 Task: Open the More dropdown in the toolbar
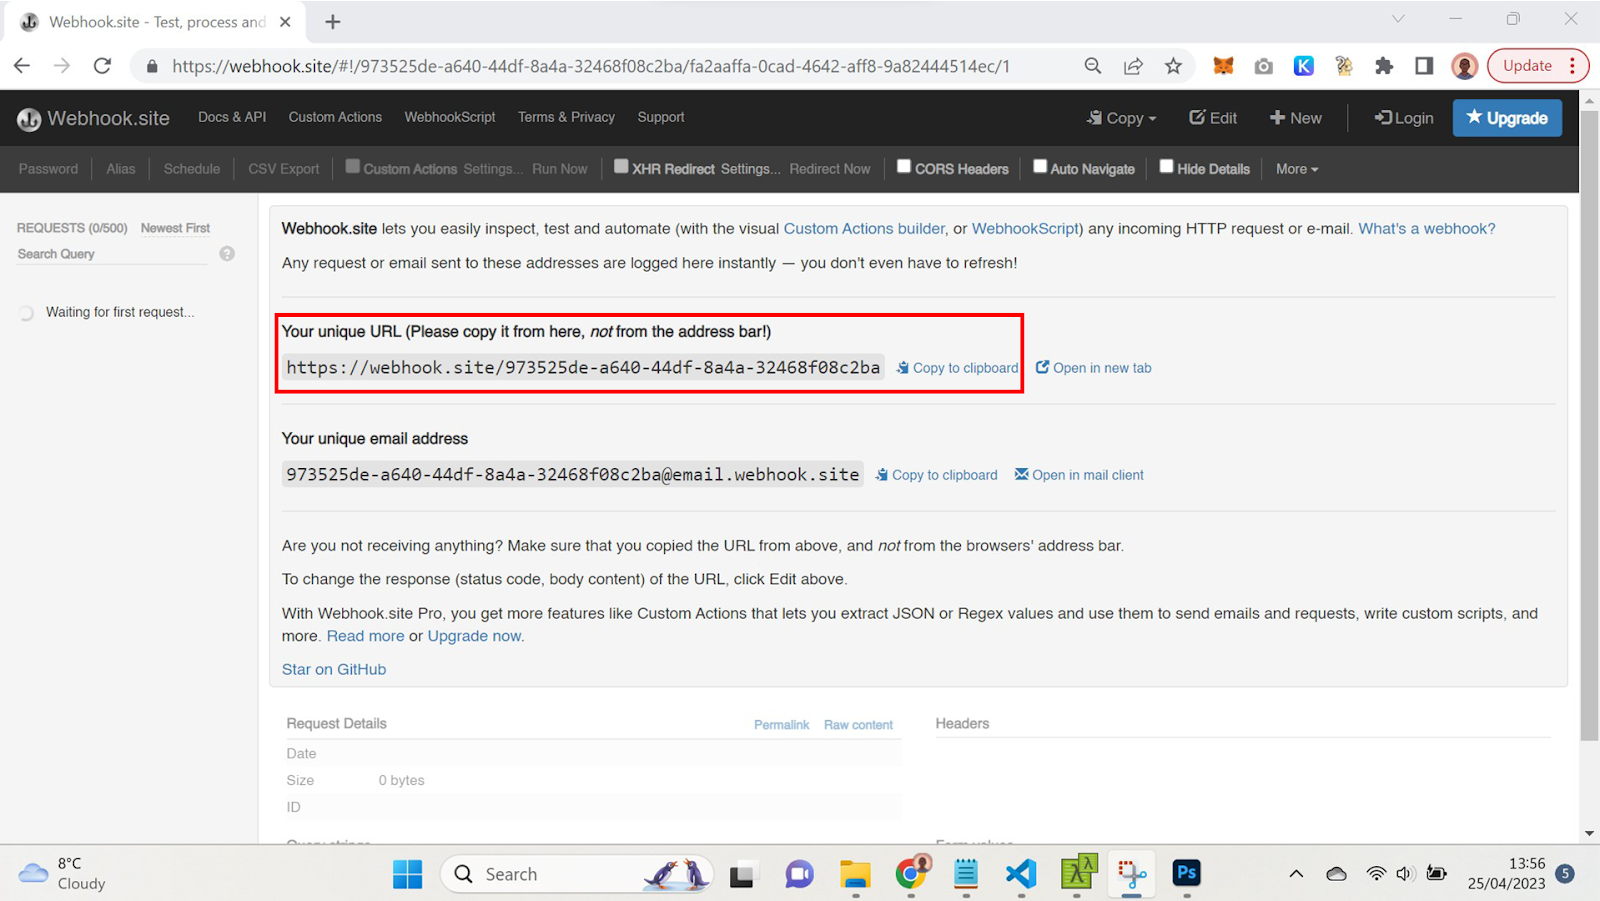(x=1297, y=169)
